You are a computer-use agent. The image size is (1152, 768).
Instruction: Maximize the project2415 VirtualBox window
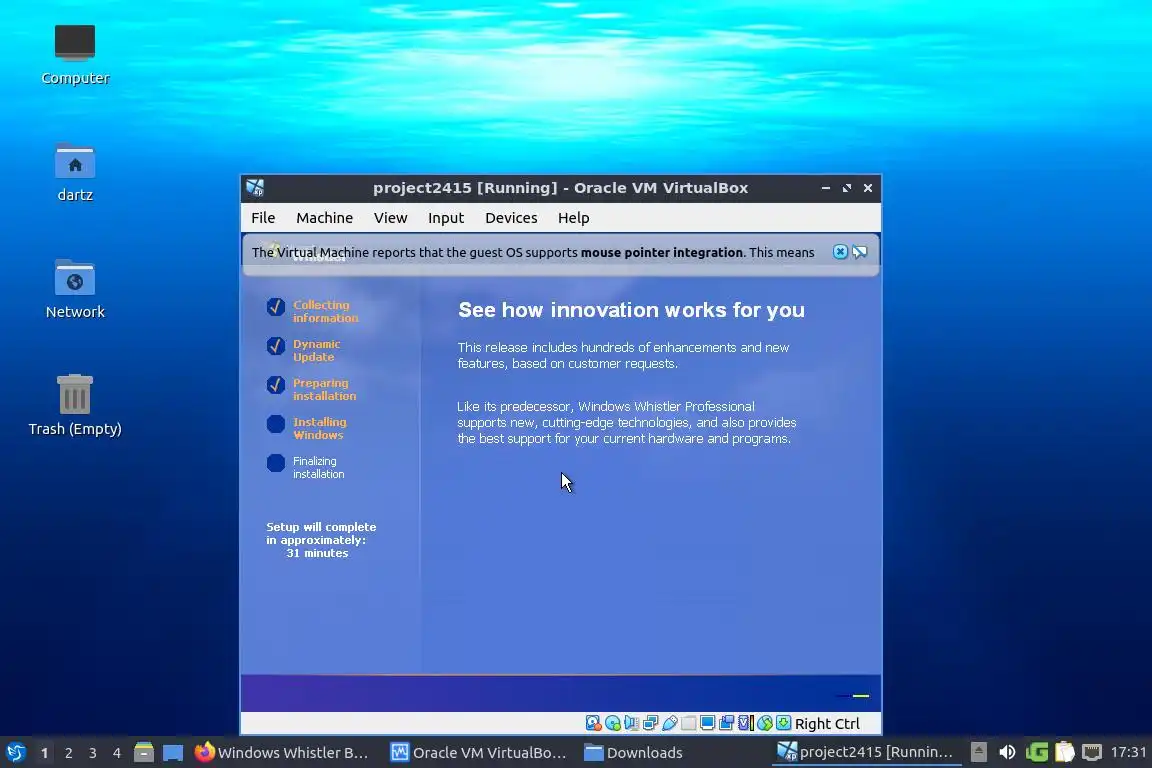(847, 188)
